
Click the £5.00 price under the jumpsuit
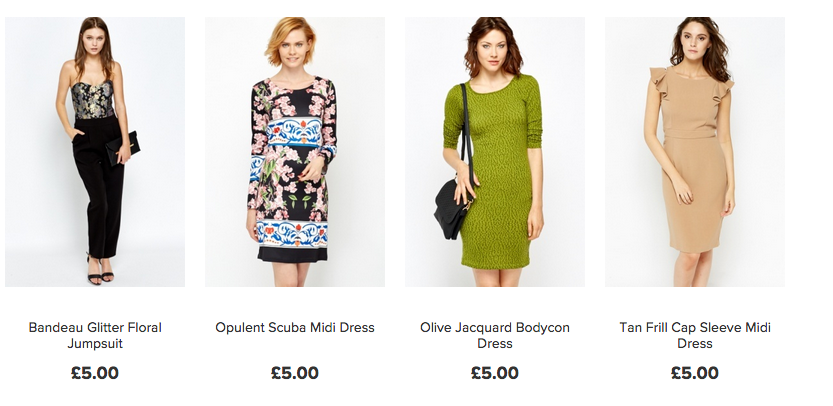tap(95, 373)
